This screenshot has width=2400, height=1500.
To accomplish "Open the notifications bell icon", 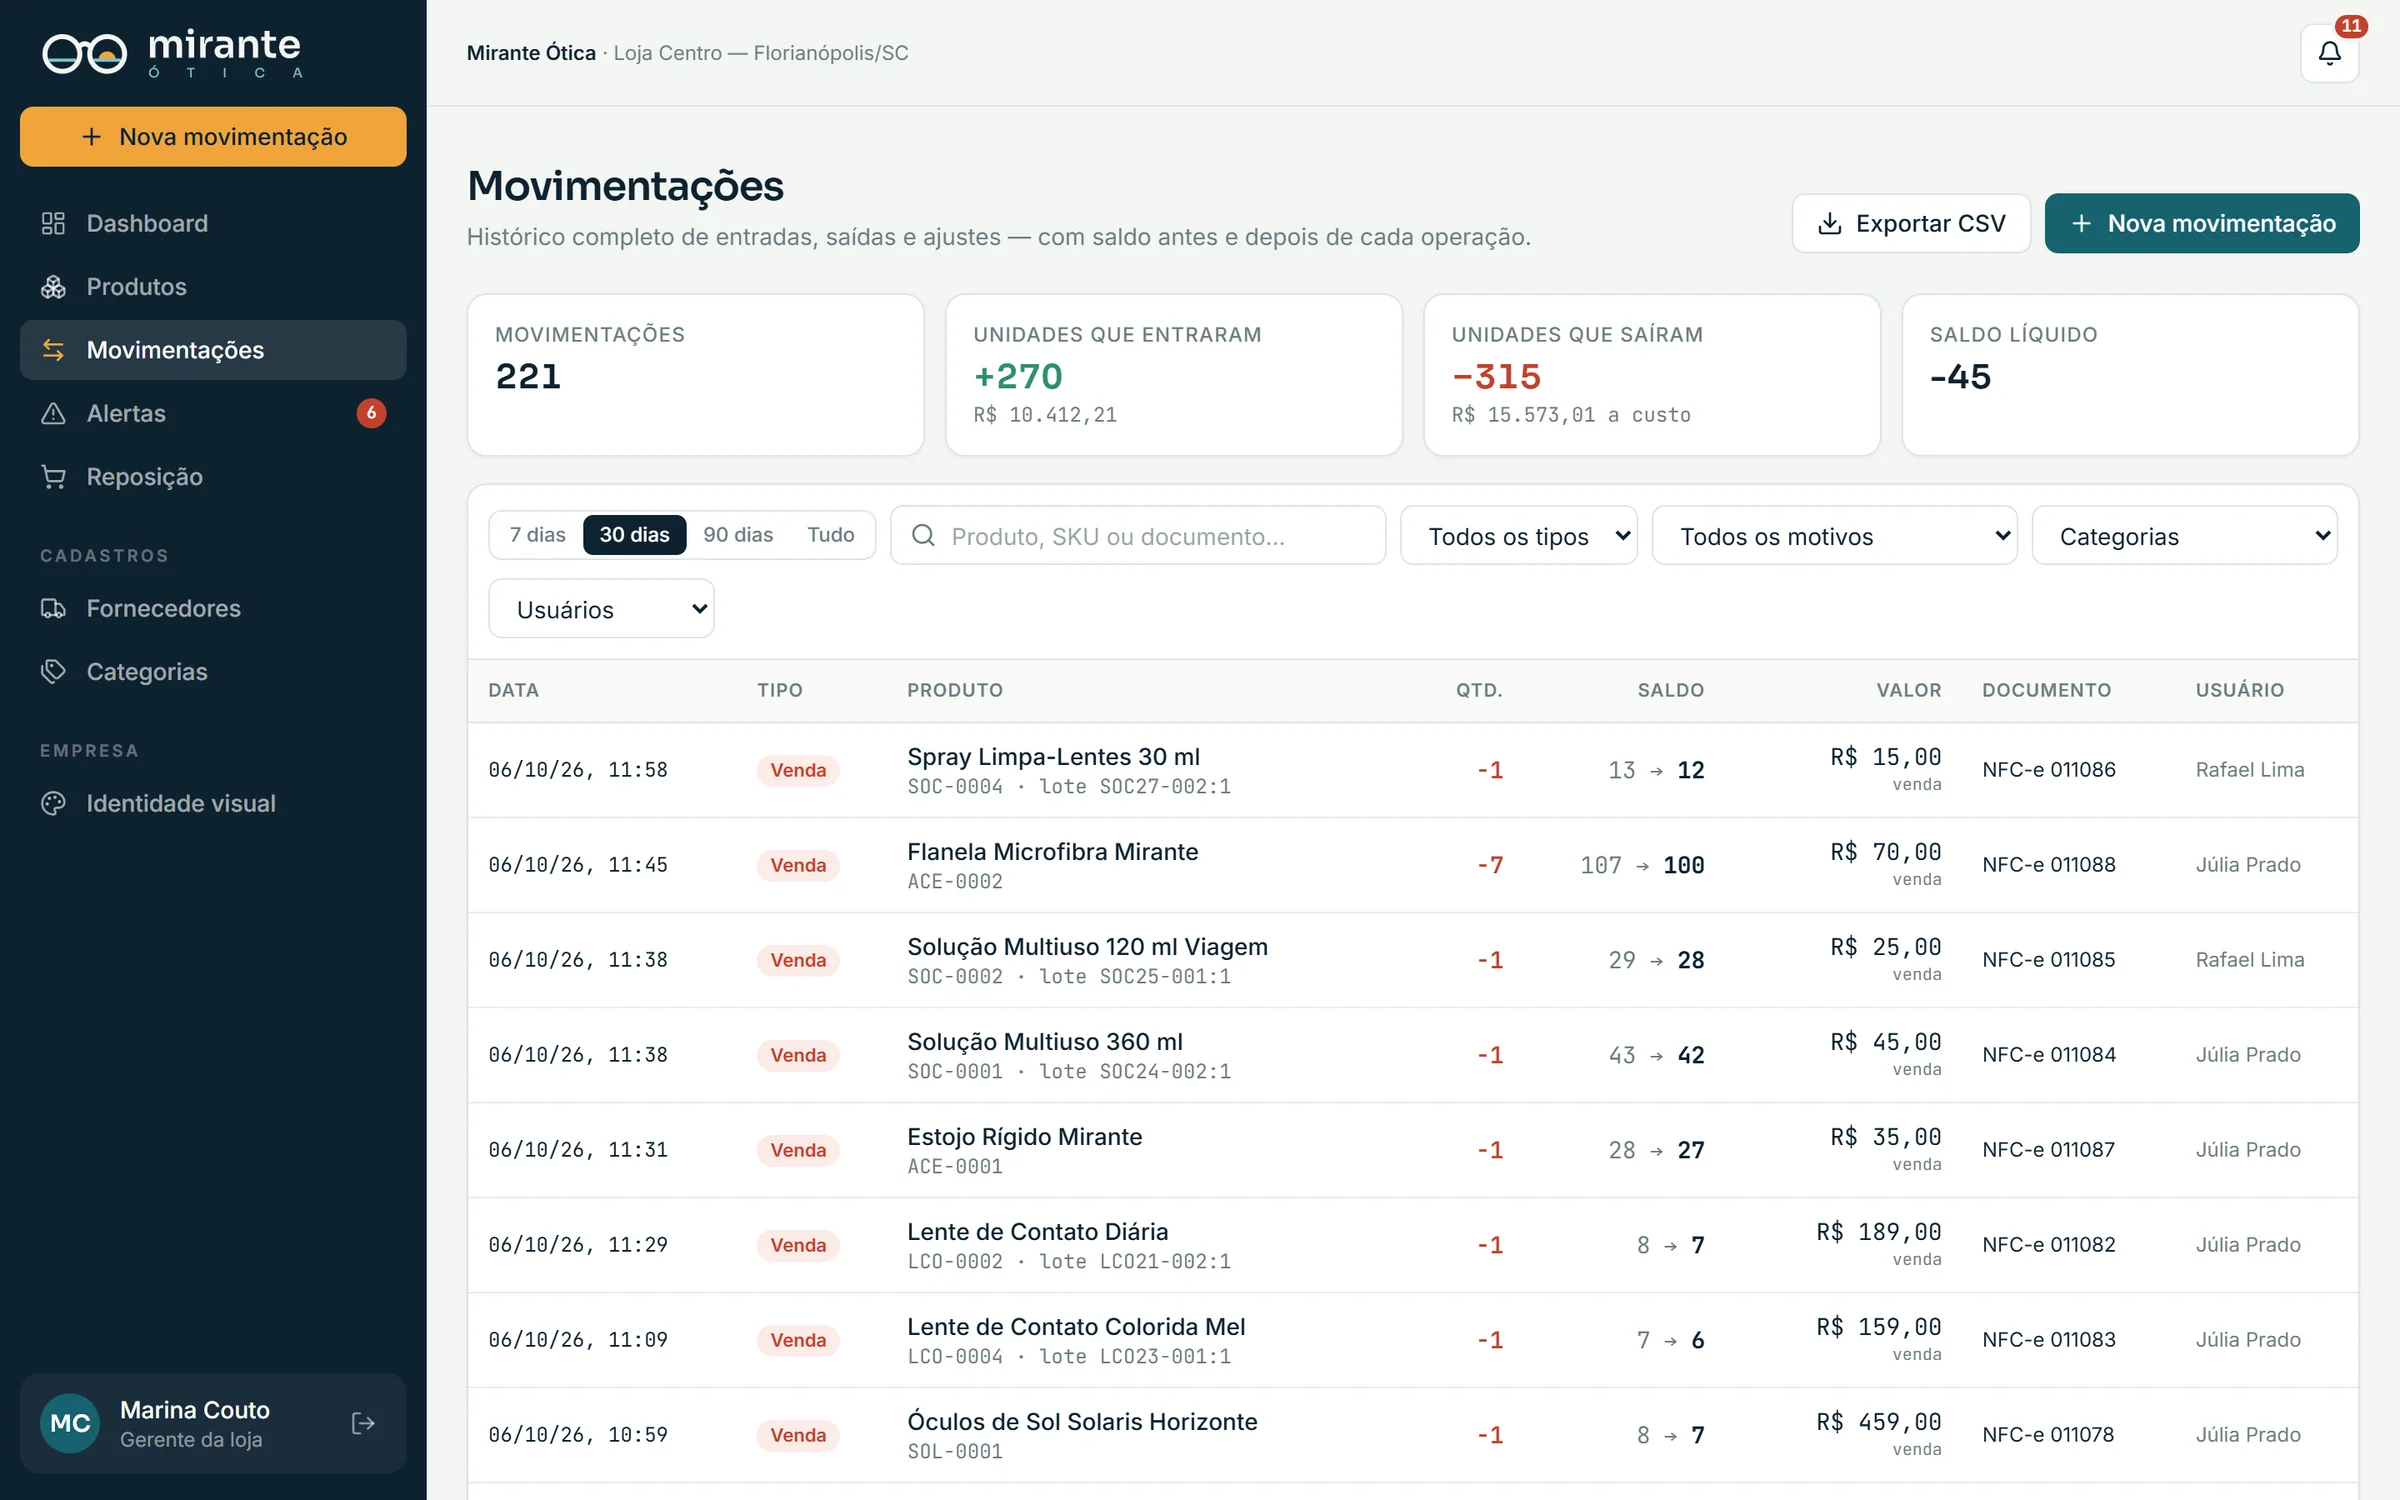I will 2329,53.
